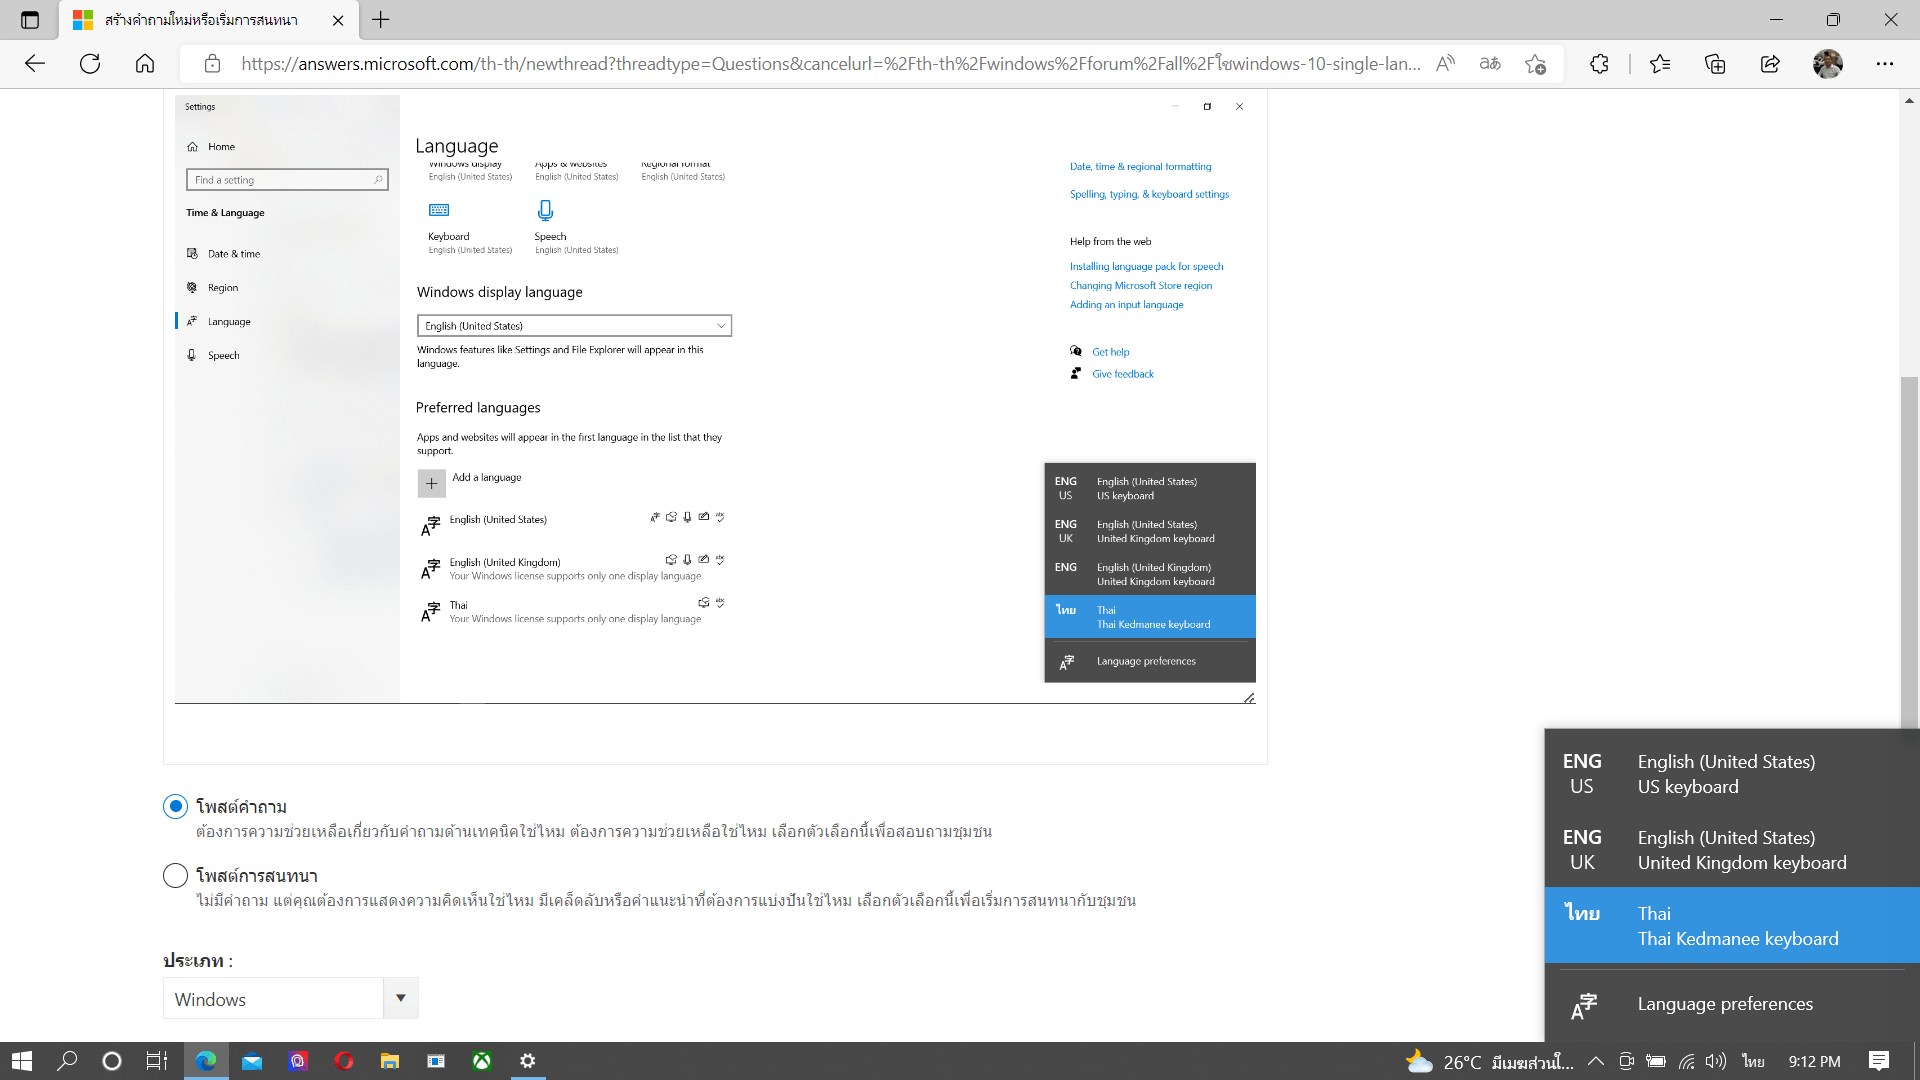Open the Favorites list icon
The height and width of the screenshot is (1080, 1920).
[1660, 64]
